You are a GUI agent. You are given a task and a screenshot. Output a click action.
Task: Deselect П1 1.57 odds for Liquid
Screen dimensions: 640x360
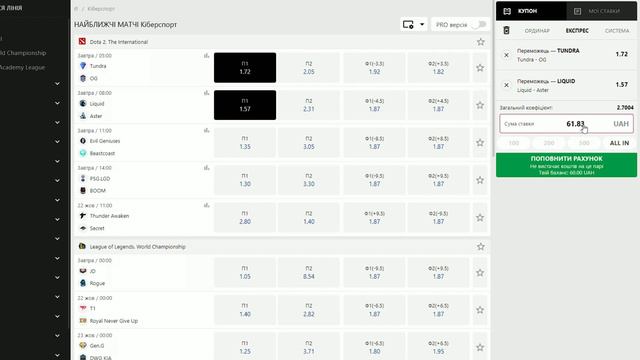pos(245,105)
